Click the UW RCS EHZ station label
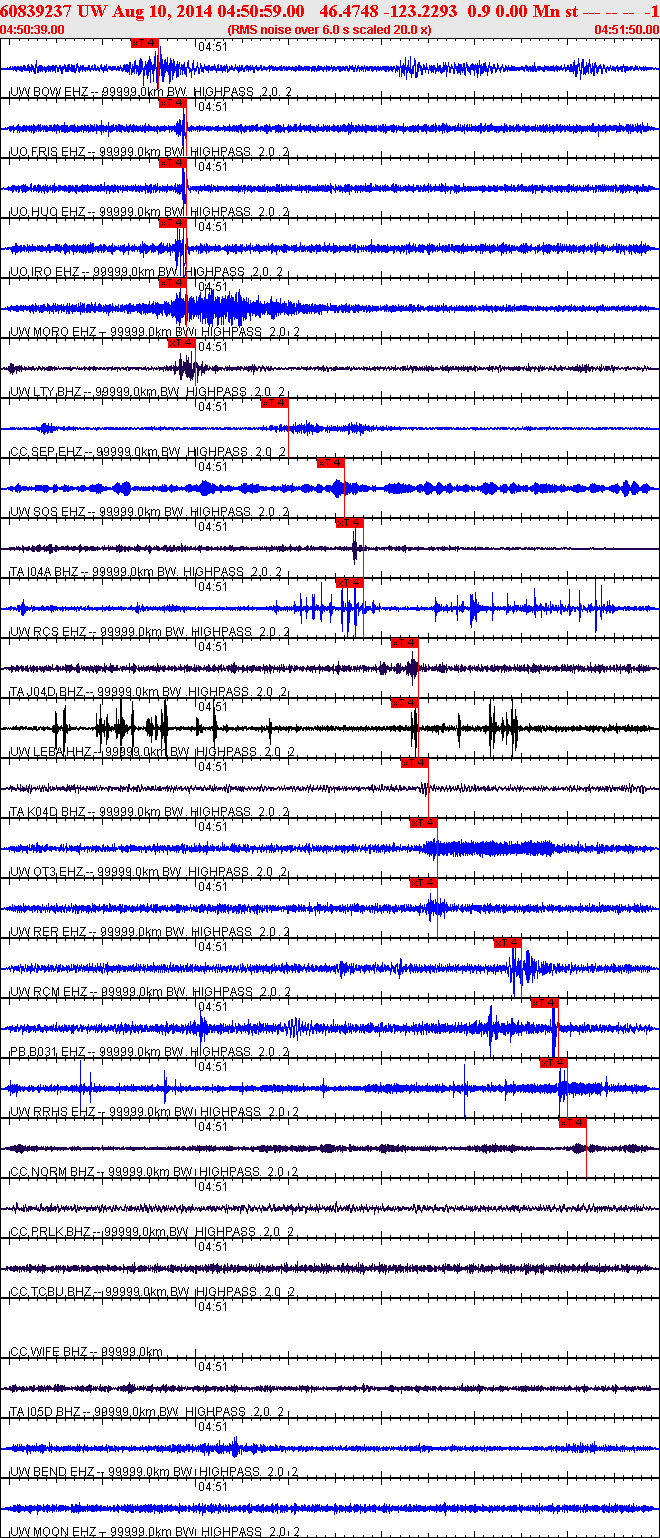 tap(47, 632)
